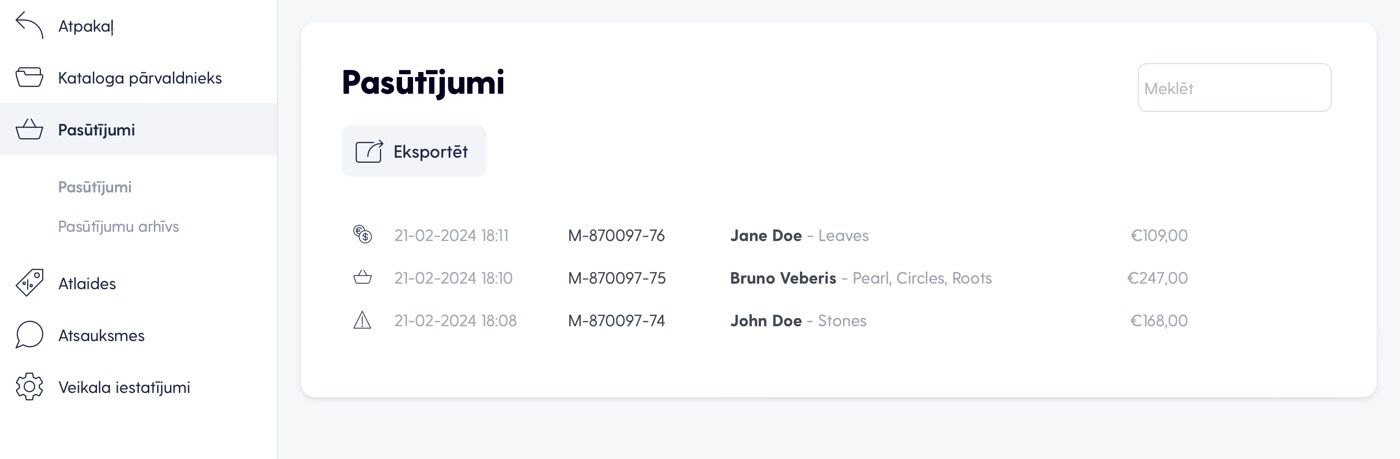Click the payment coins icon on Jane Doe order
The height and width of the screenshot is (459, 1400).
point(362,235)
